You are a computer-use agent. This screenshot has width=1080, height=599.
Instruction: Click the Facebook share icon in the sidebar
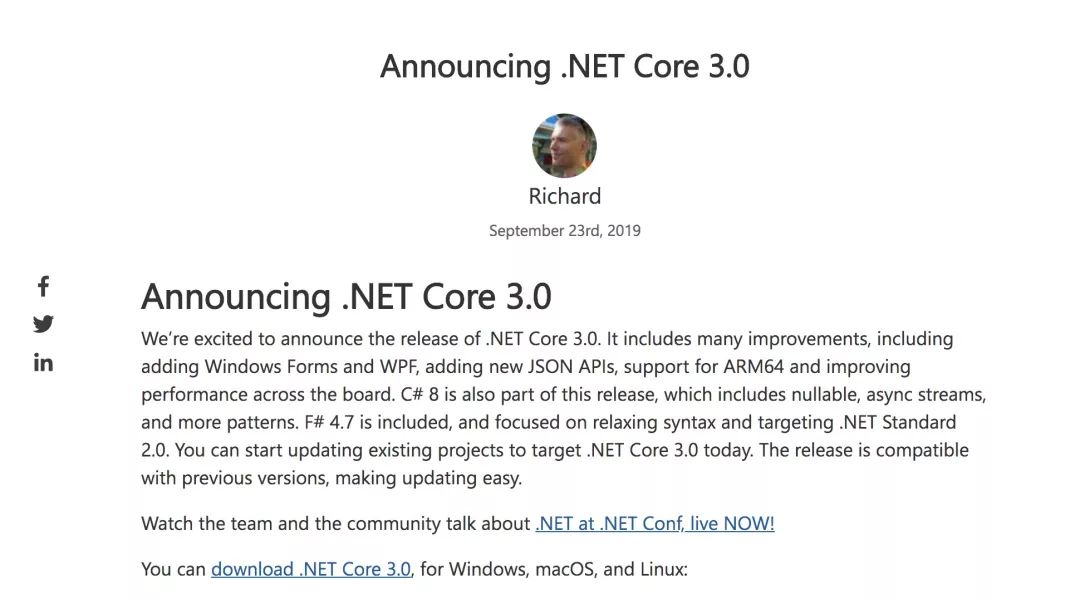43,287
